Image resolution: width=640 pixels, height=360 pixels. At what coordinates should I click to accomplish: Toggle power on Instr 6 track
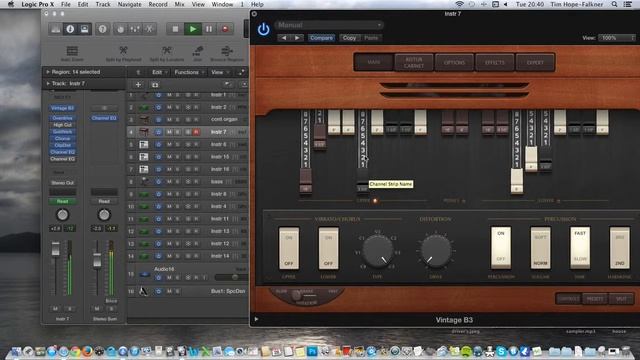[x=158, y=144]
